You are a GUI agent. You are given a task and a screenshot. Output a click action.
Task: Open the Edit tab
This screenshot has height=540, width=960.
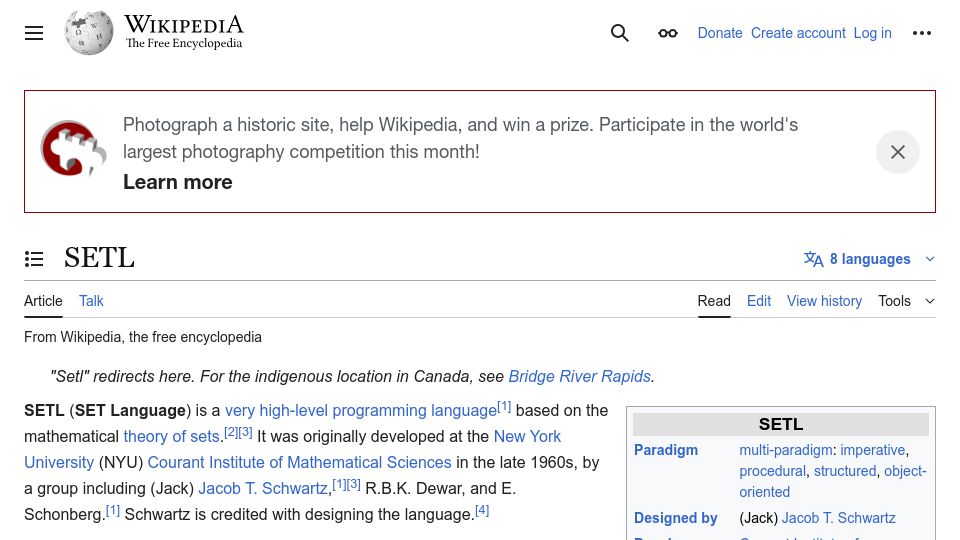coord(759,301)
